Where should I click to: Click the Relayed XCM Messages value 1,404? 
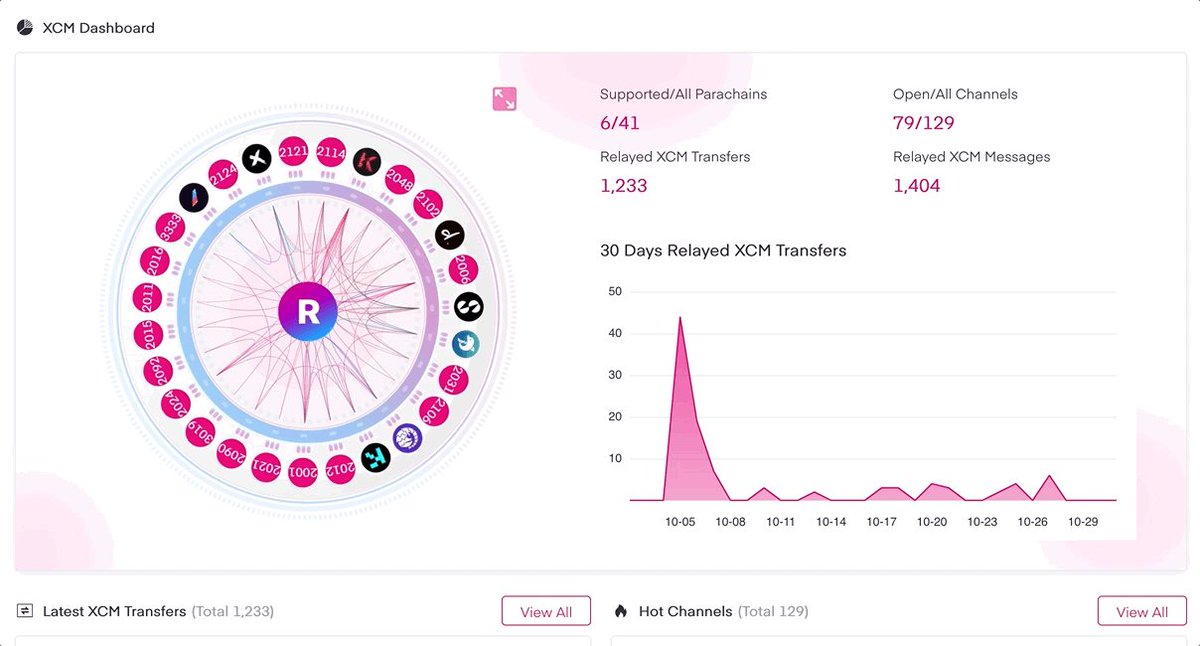click(x=917, y=186)
